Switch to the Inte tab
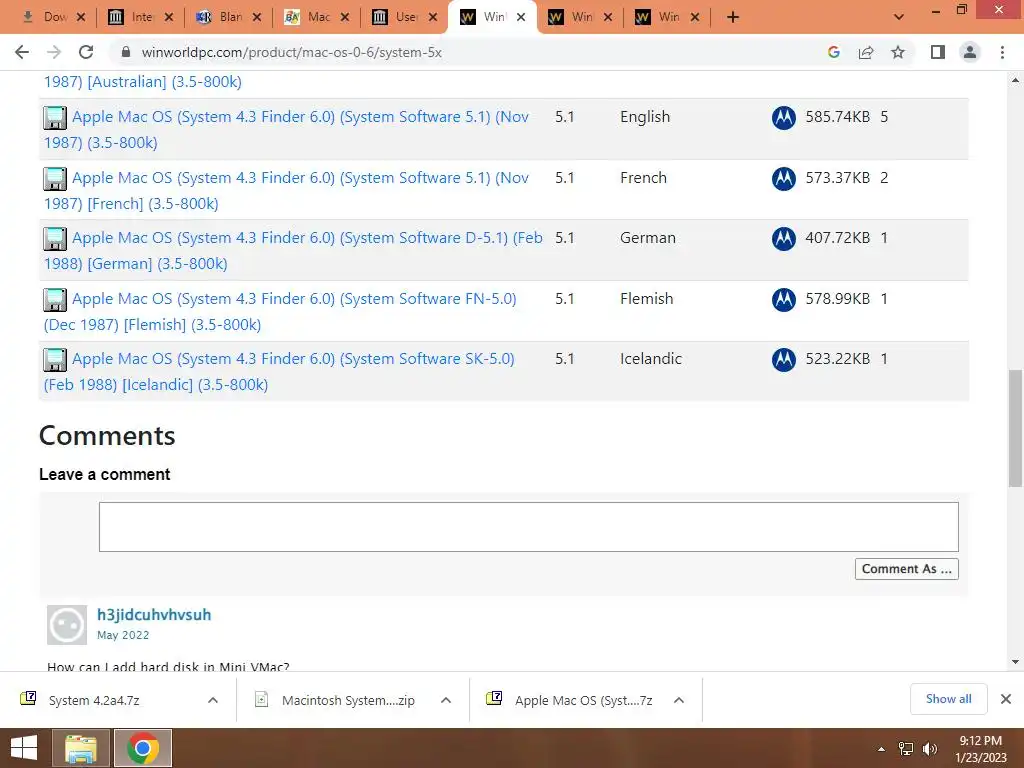The image size is (1024, 768). pos(140,17)
